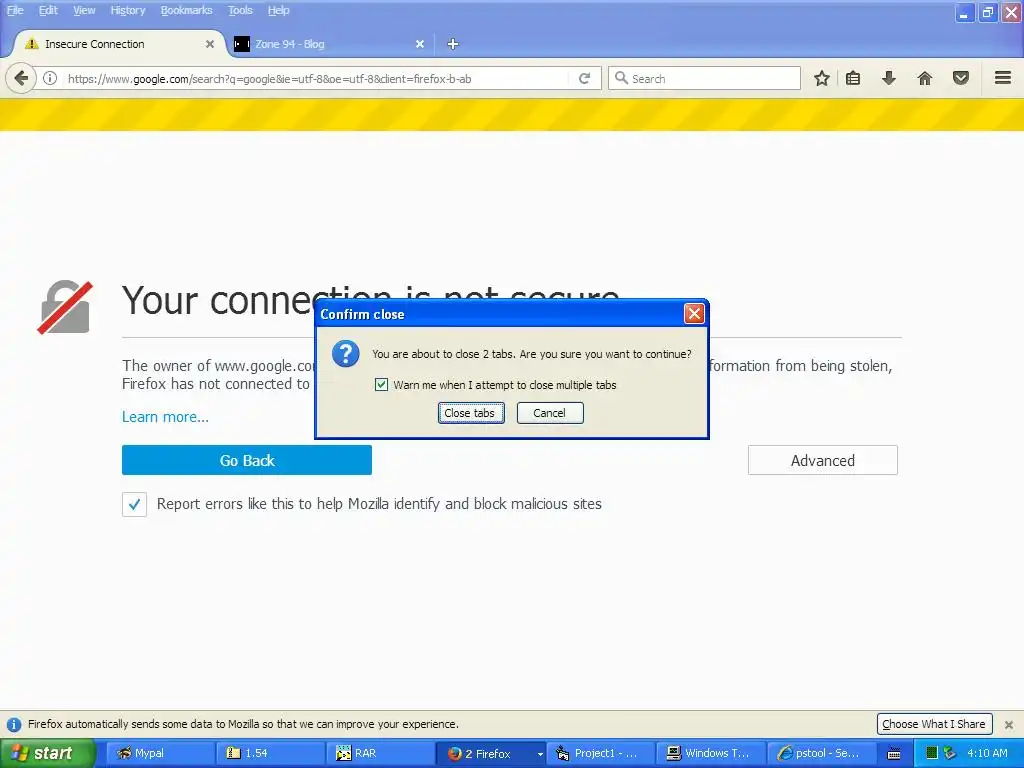Click the search magnifier icon
This screenshot has height=768, width=1024.
click(x=621, y=78)
